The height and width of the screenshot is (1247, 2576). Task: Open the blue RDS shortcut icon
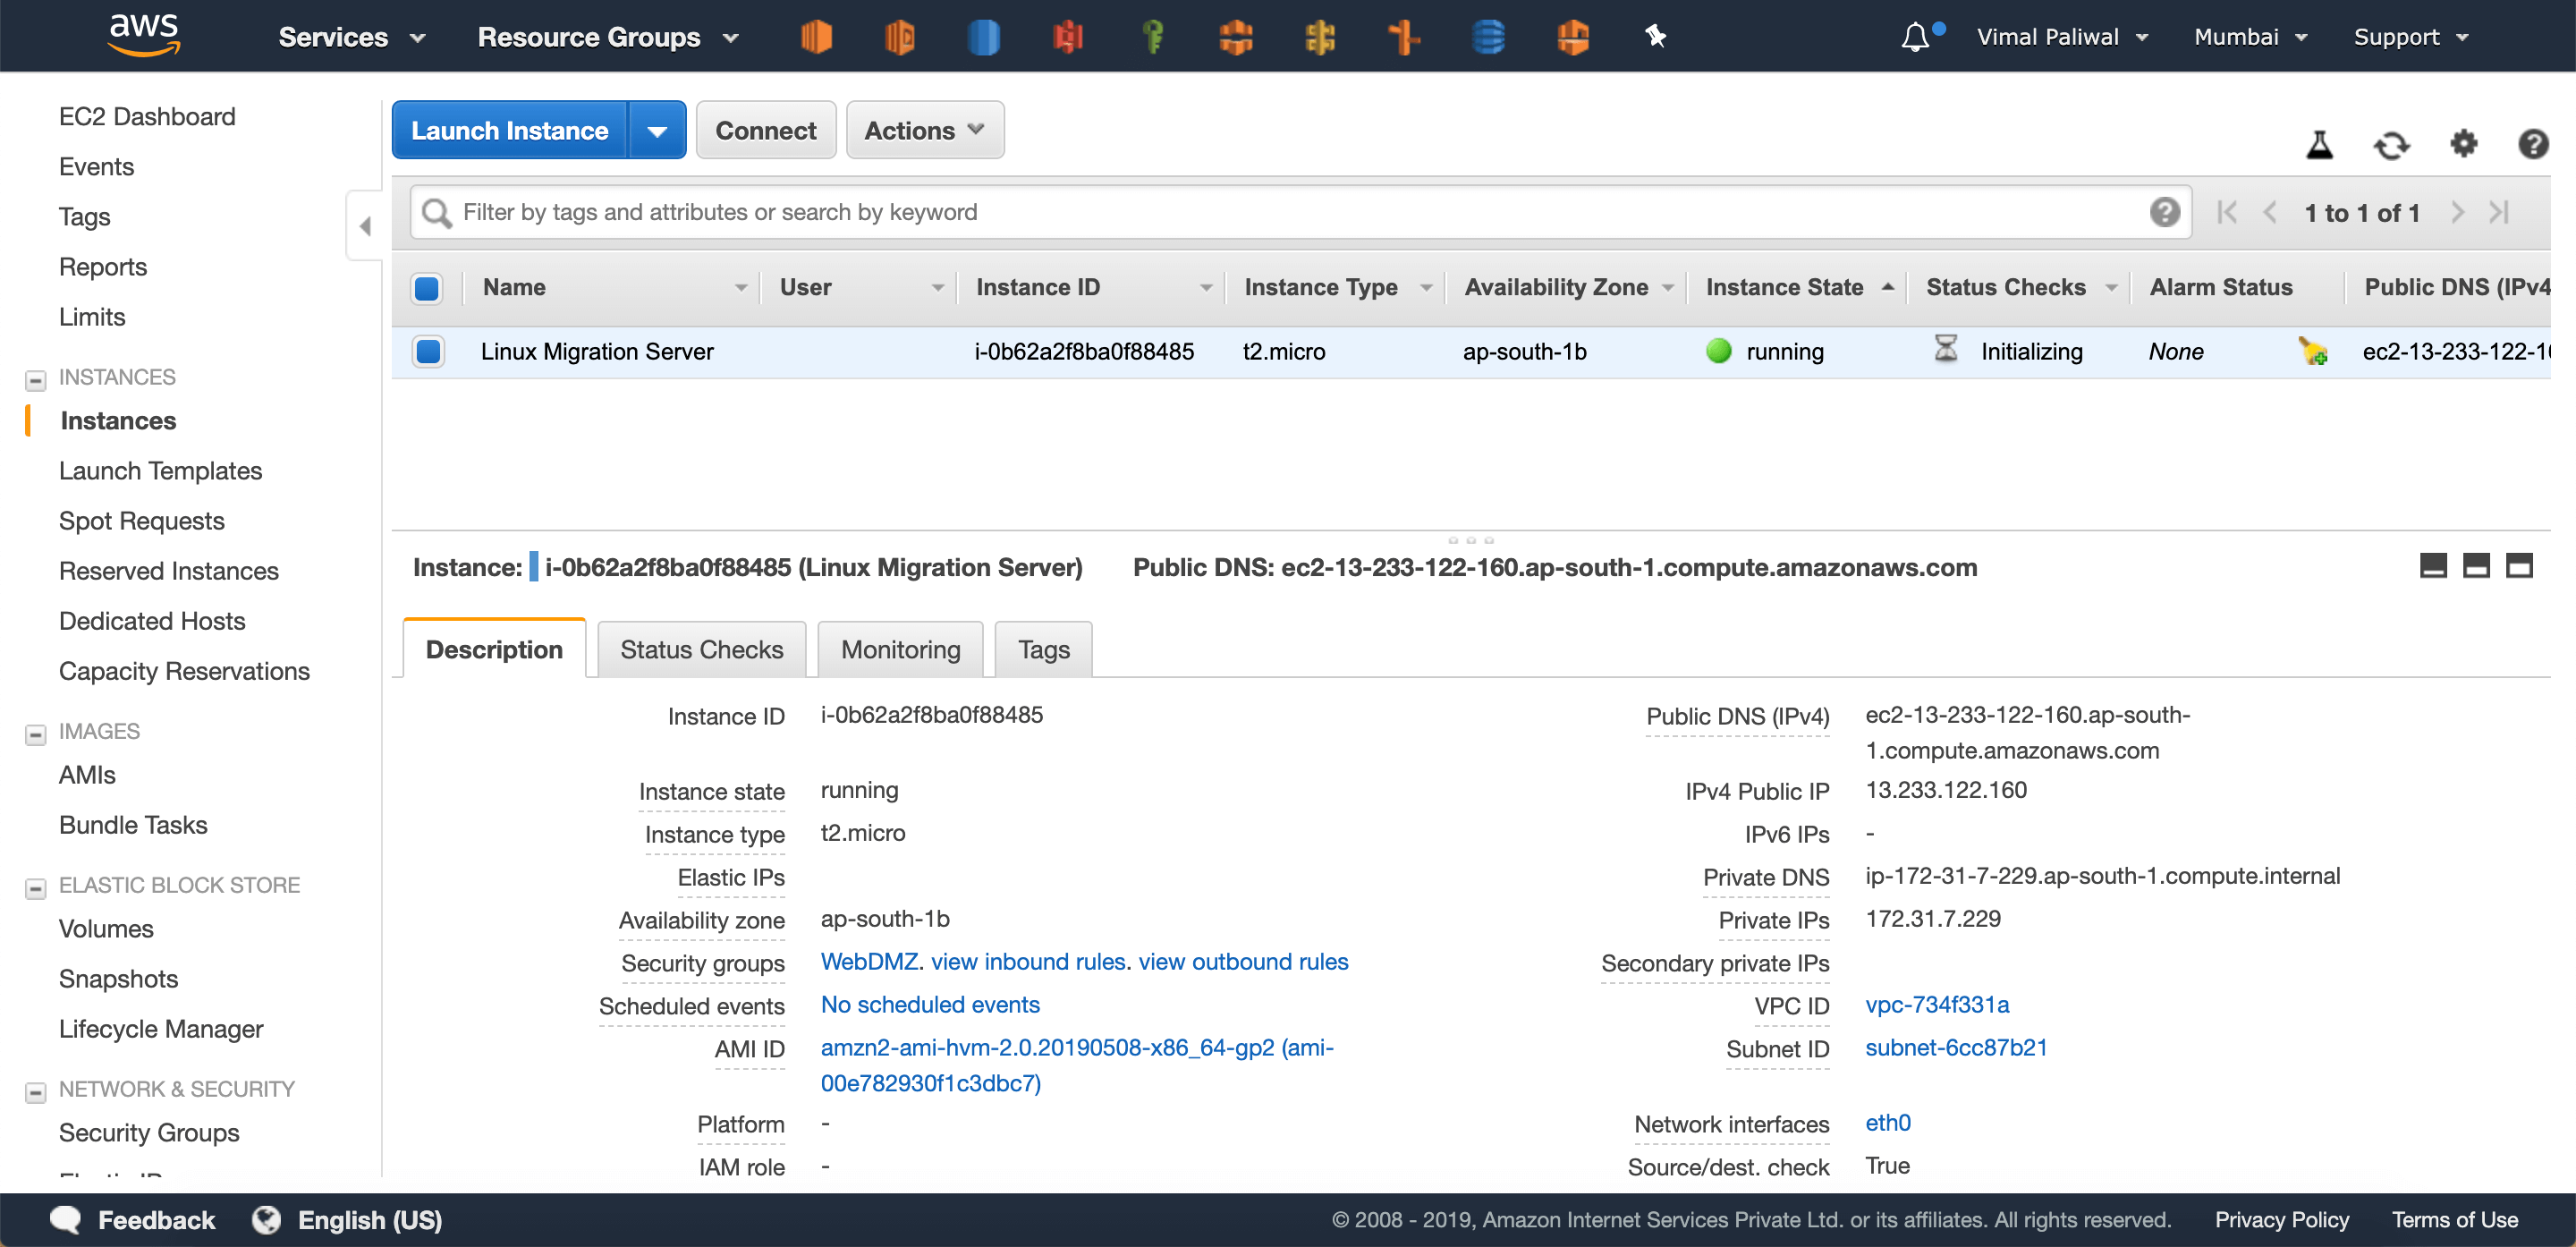pos(984,37)
